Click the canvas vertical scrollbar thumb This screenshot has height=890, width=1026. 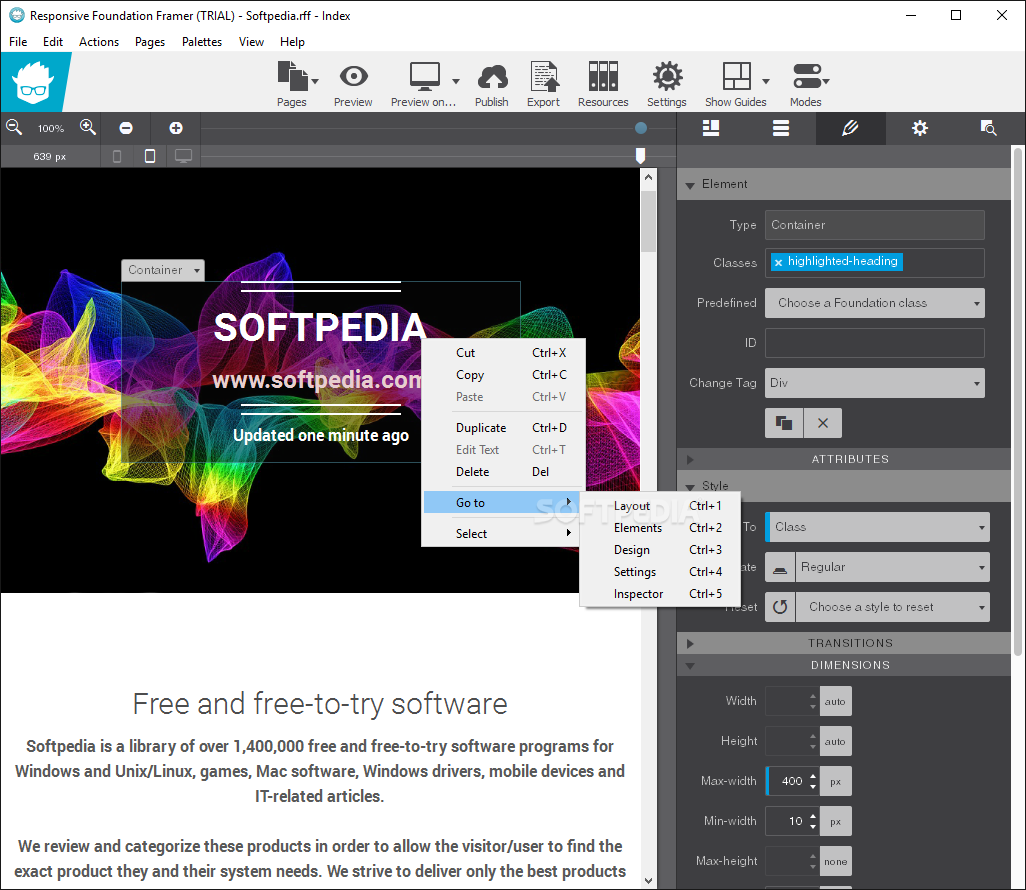click(x=648, y=221)
